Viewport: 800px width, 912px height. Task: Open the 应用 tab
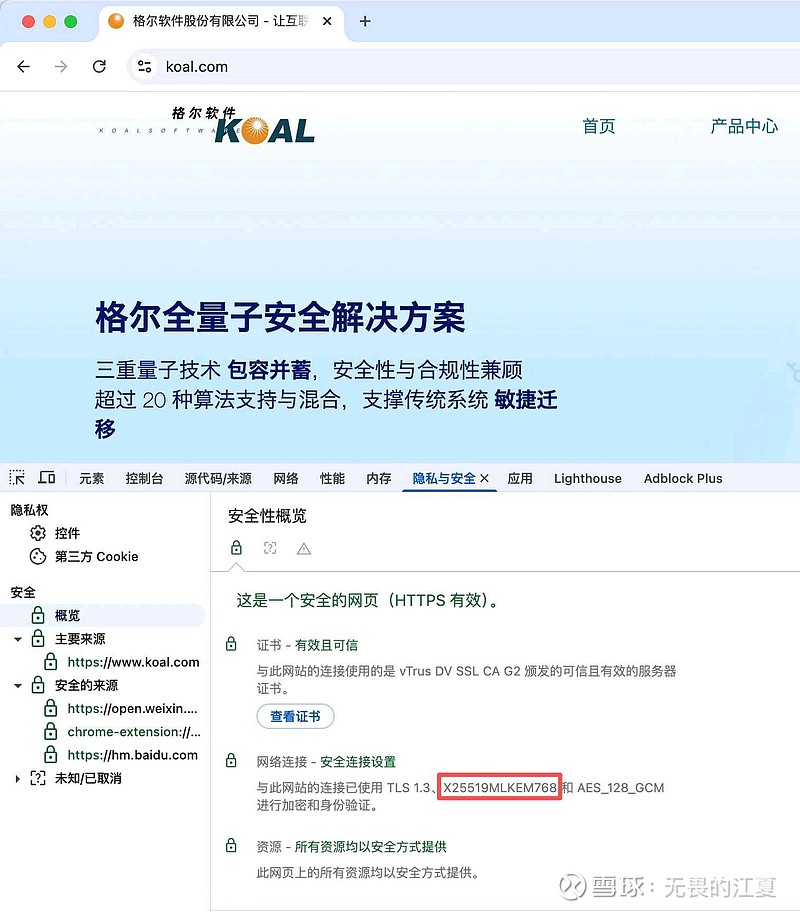[x=520, y=479]
